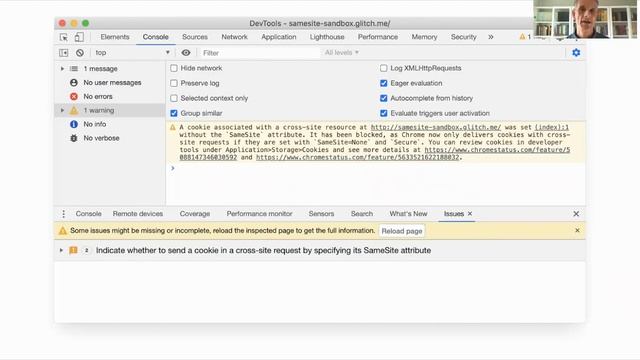The width and height of the screenshot is (640, 360).
Task: Open the drawer three-dot menu
Action: click(x=64, y=214)
